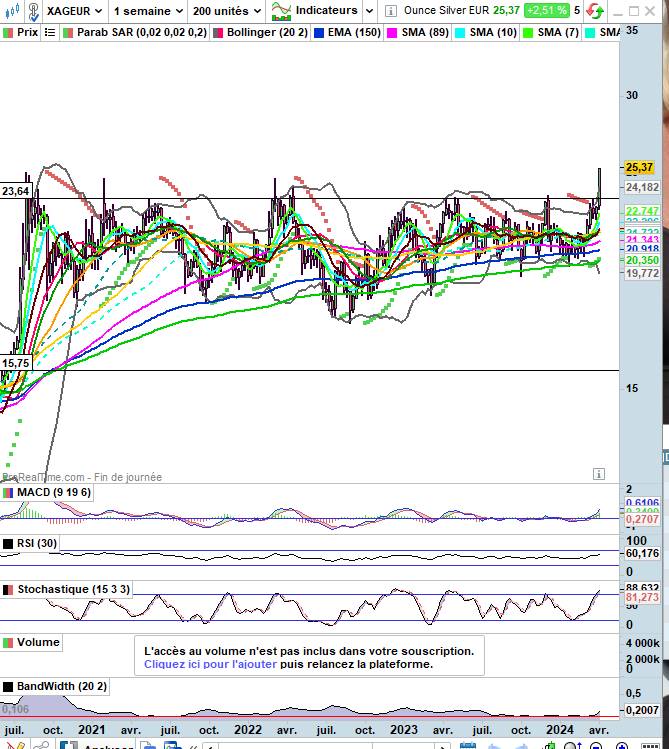The height and width of the screenshot is (749, 669).
Task: Click the BandWidth (20 2) panel label
Action: click(58, 687)
